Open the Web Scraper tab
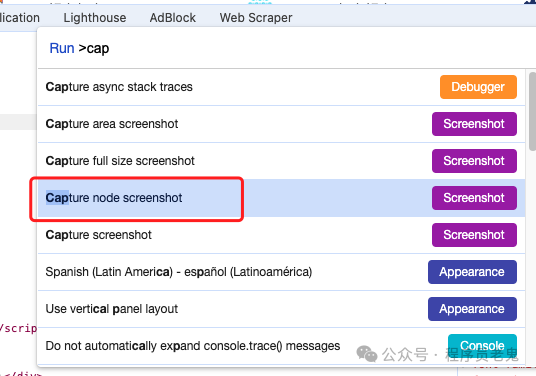Viewport: 536px width, 376px height. (x=256, y=18)
